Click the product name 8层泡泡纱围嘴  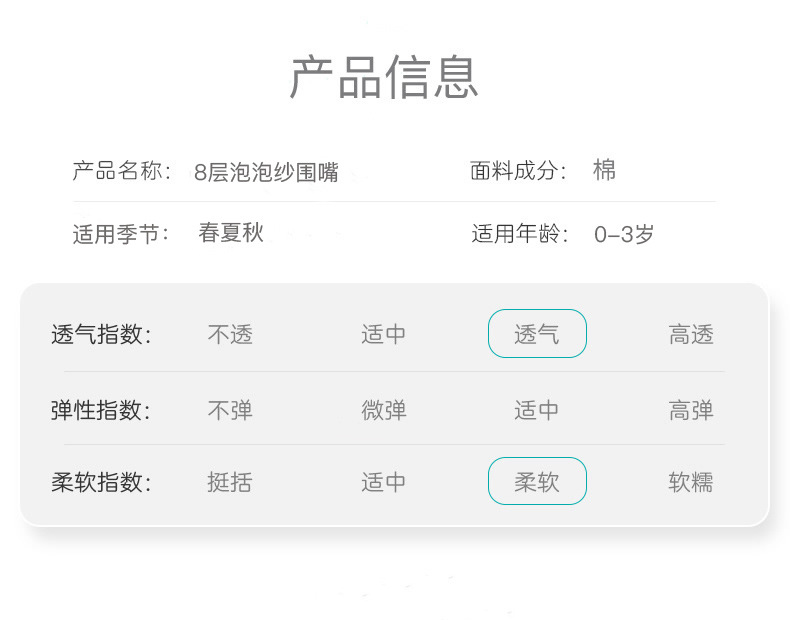(266, 172)
